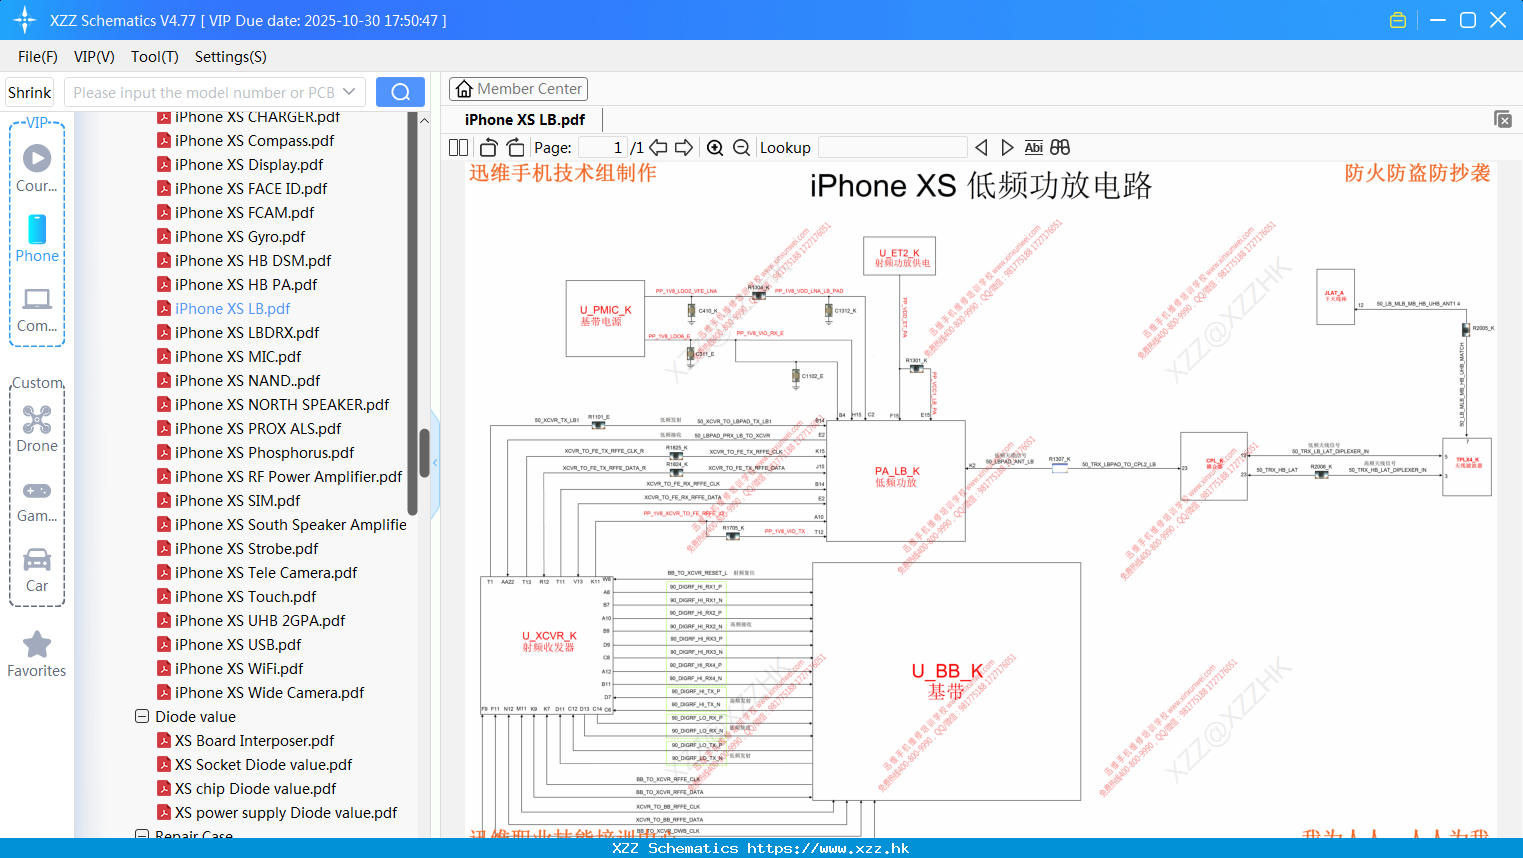Click the page number field
This screenshot has height=858, width=1523.
pyautogui.click(x=603, y=147)
